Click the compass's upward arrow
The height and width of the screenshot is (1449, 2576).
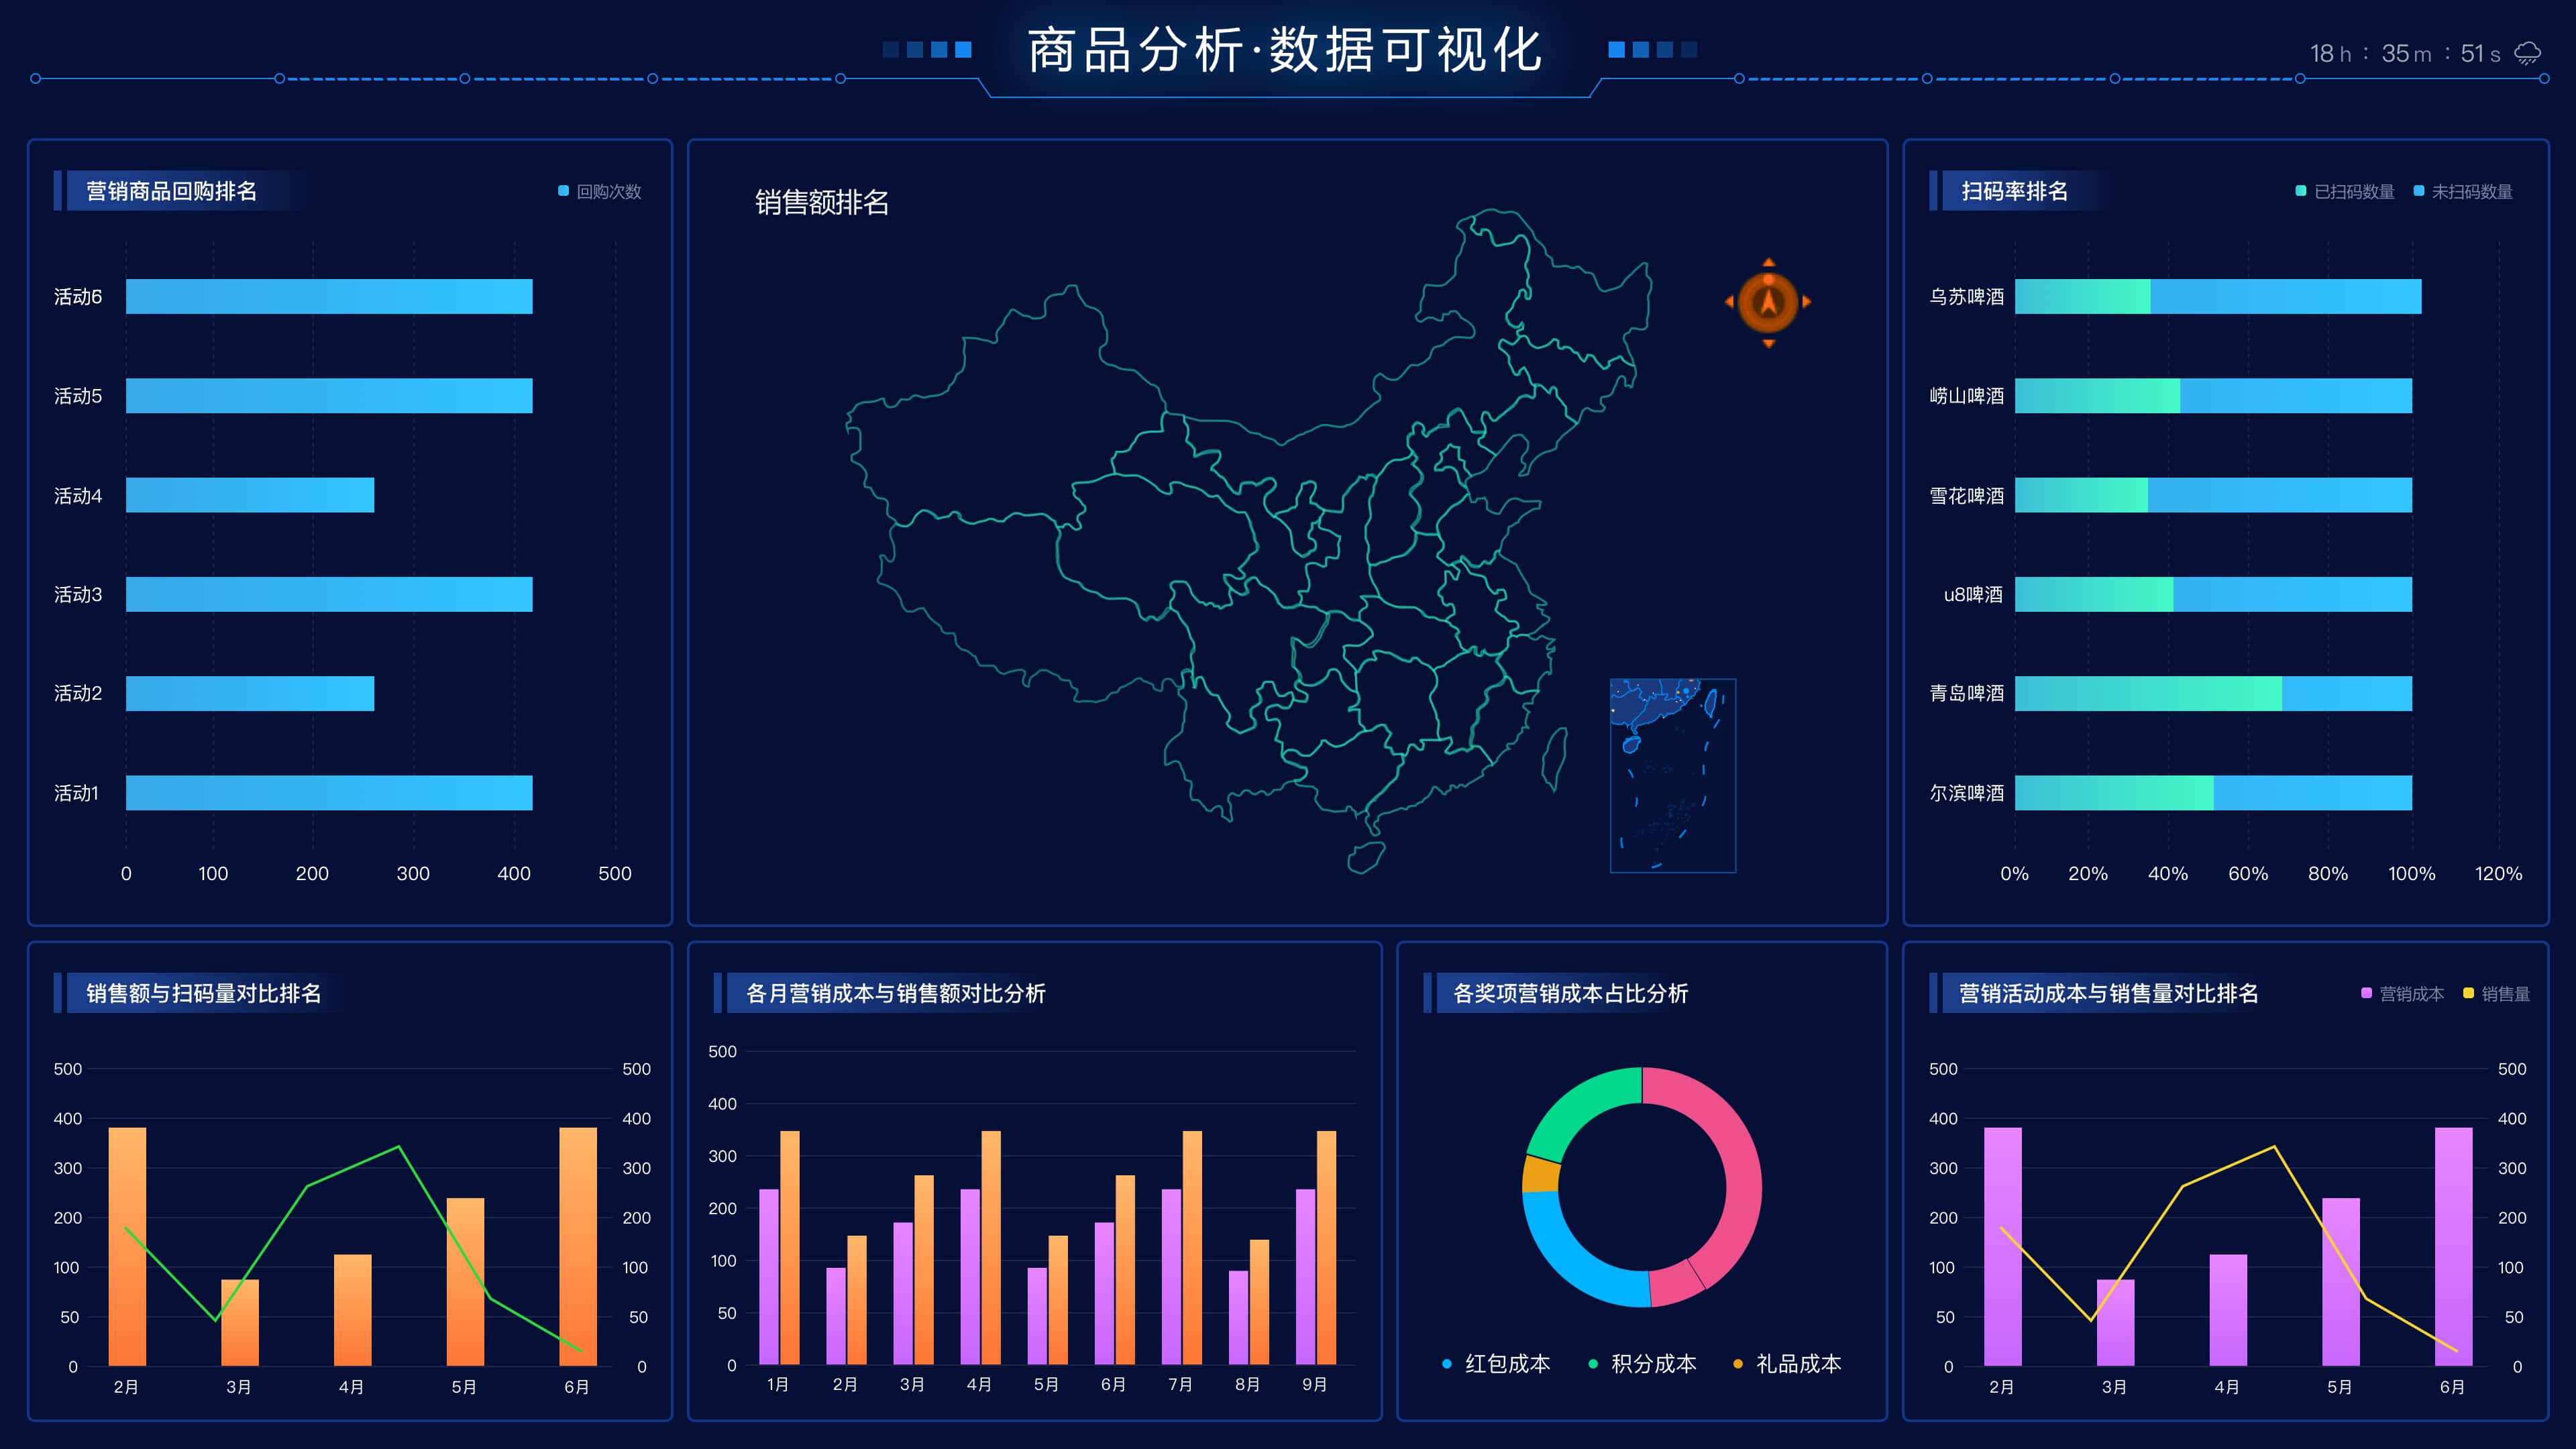(1768, 263)
